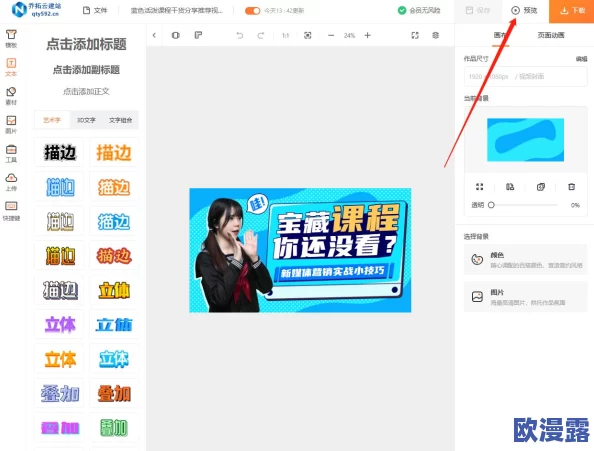Click the 哇! speech bubble on canvas

(258, 204)
